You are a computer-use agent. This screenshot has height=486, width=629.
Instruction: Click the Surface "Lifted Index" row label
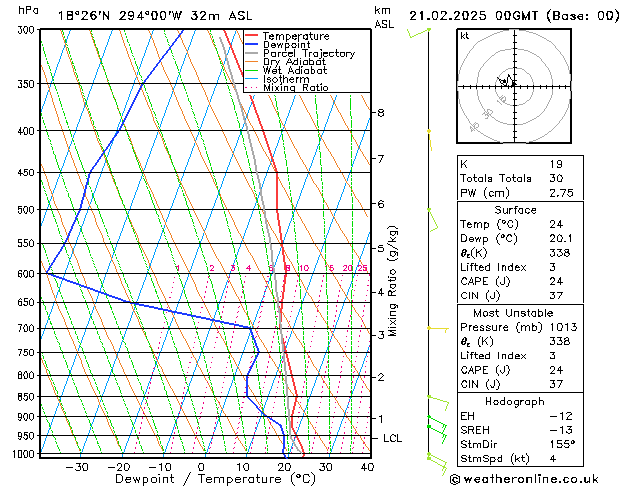coord(493,267)
